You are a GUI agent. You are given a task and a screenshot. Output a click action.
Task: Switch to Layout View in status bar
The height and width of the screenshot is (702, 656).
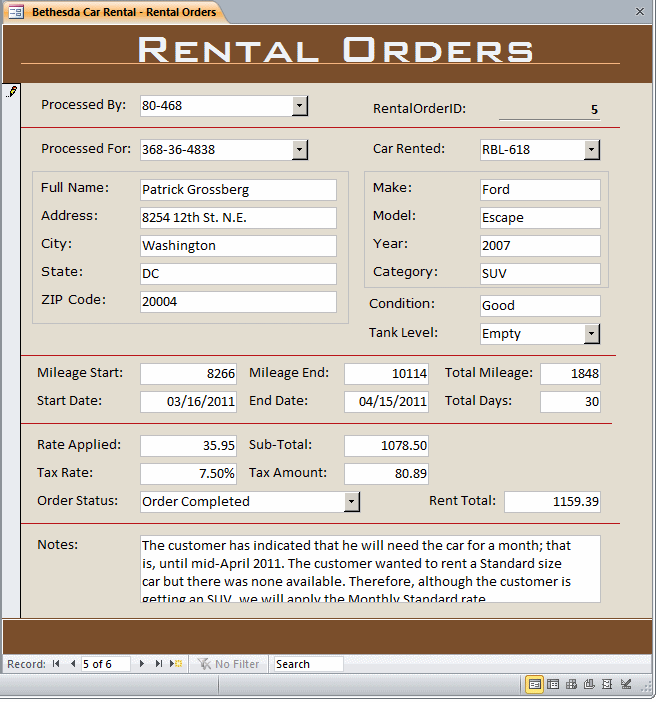point(607,684)
